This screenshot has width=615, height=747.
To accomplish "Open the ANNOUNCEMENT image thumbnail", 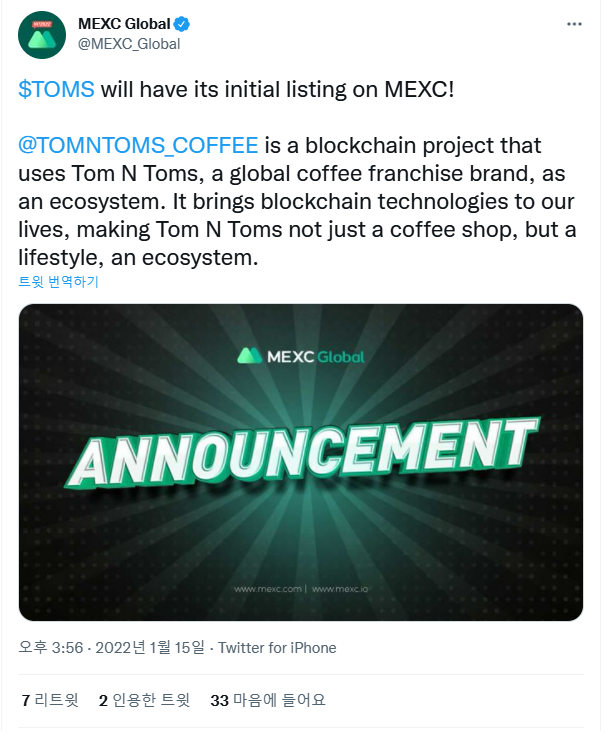I will 301,462.
